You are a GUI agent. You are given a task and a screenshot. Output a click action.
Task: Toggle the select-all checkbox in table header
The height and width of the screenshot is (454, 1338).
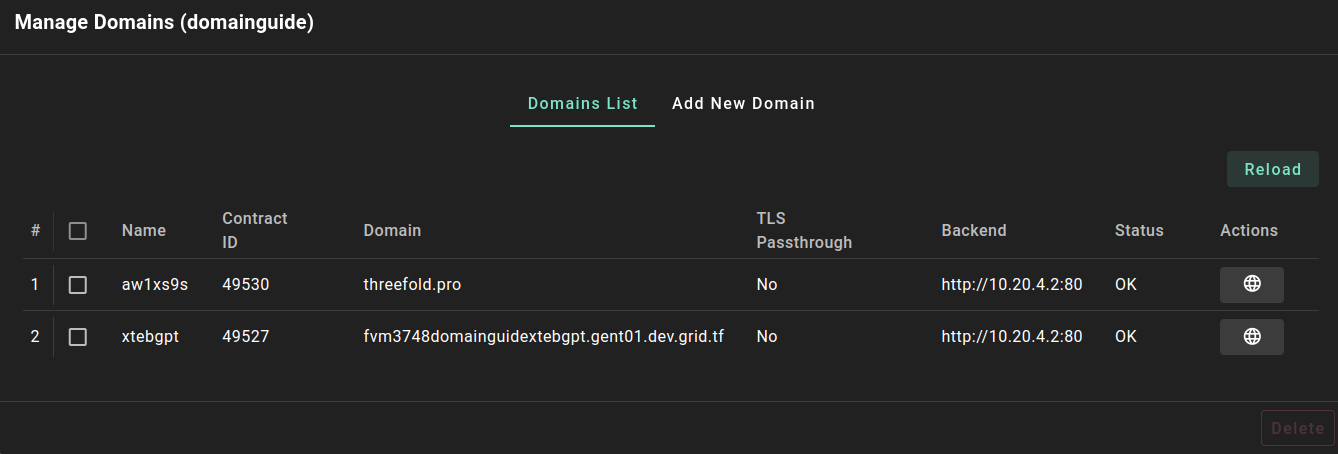point(78,231)
